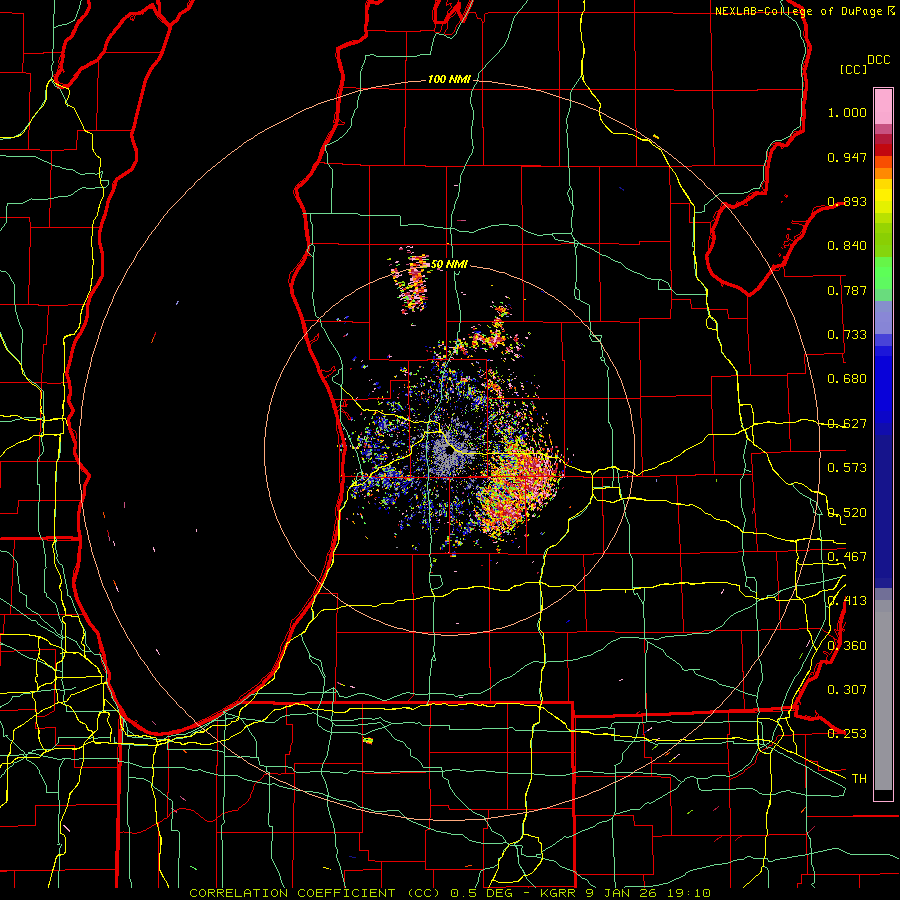Click the isolated echo cluster near 50 NMI label
900x900 pixels.
pyautogui.click(x=411, y=280)
